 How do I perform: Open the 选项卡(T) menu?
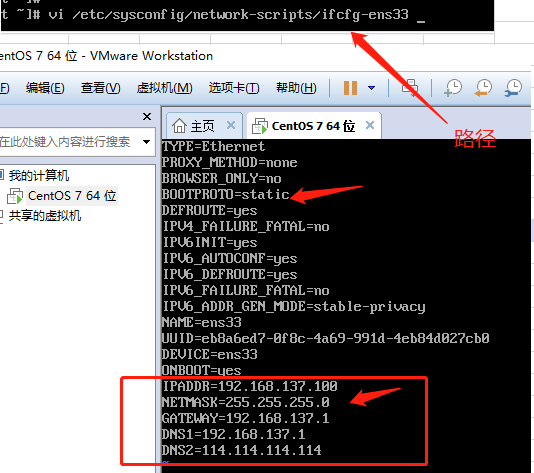pos(234,88)
